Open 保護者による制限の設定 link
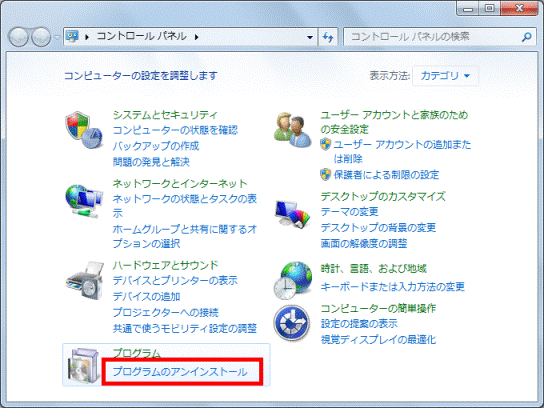The width and height of the screenshot is (544, 408). click(386, 175)
